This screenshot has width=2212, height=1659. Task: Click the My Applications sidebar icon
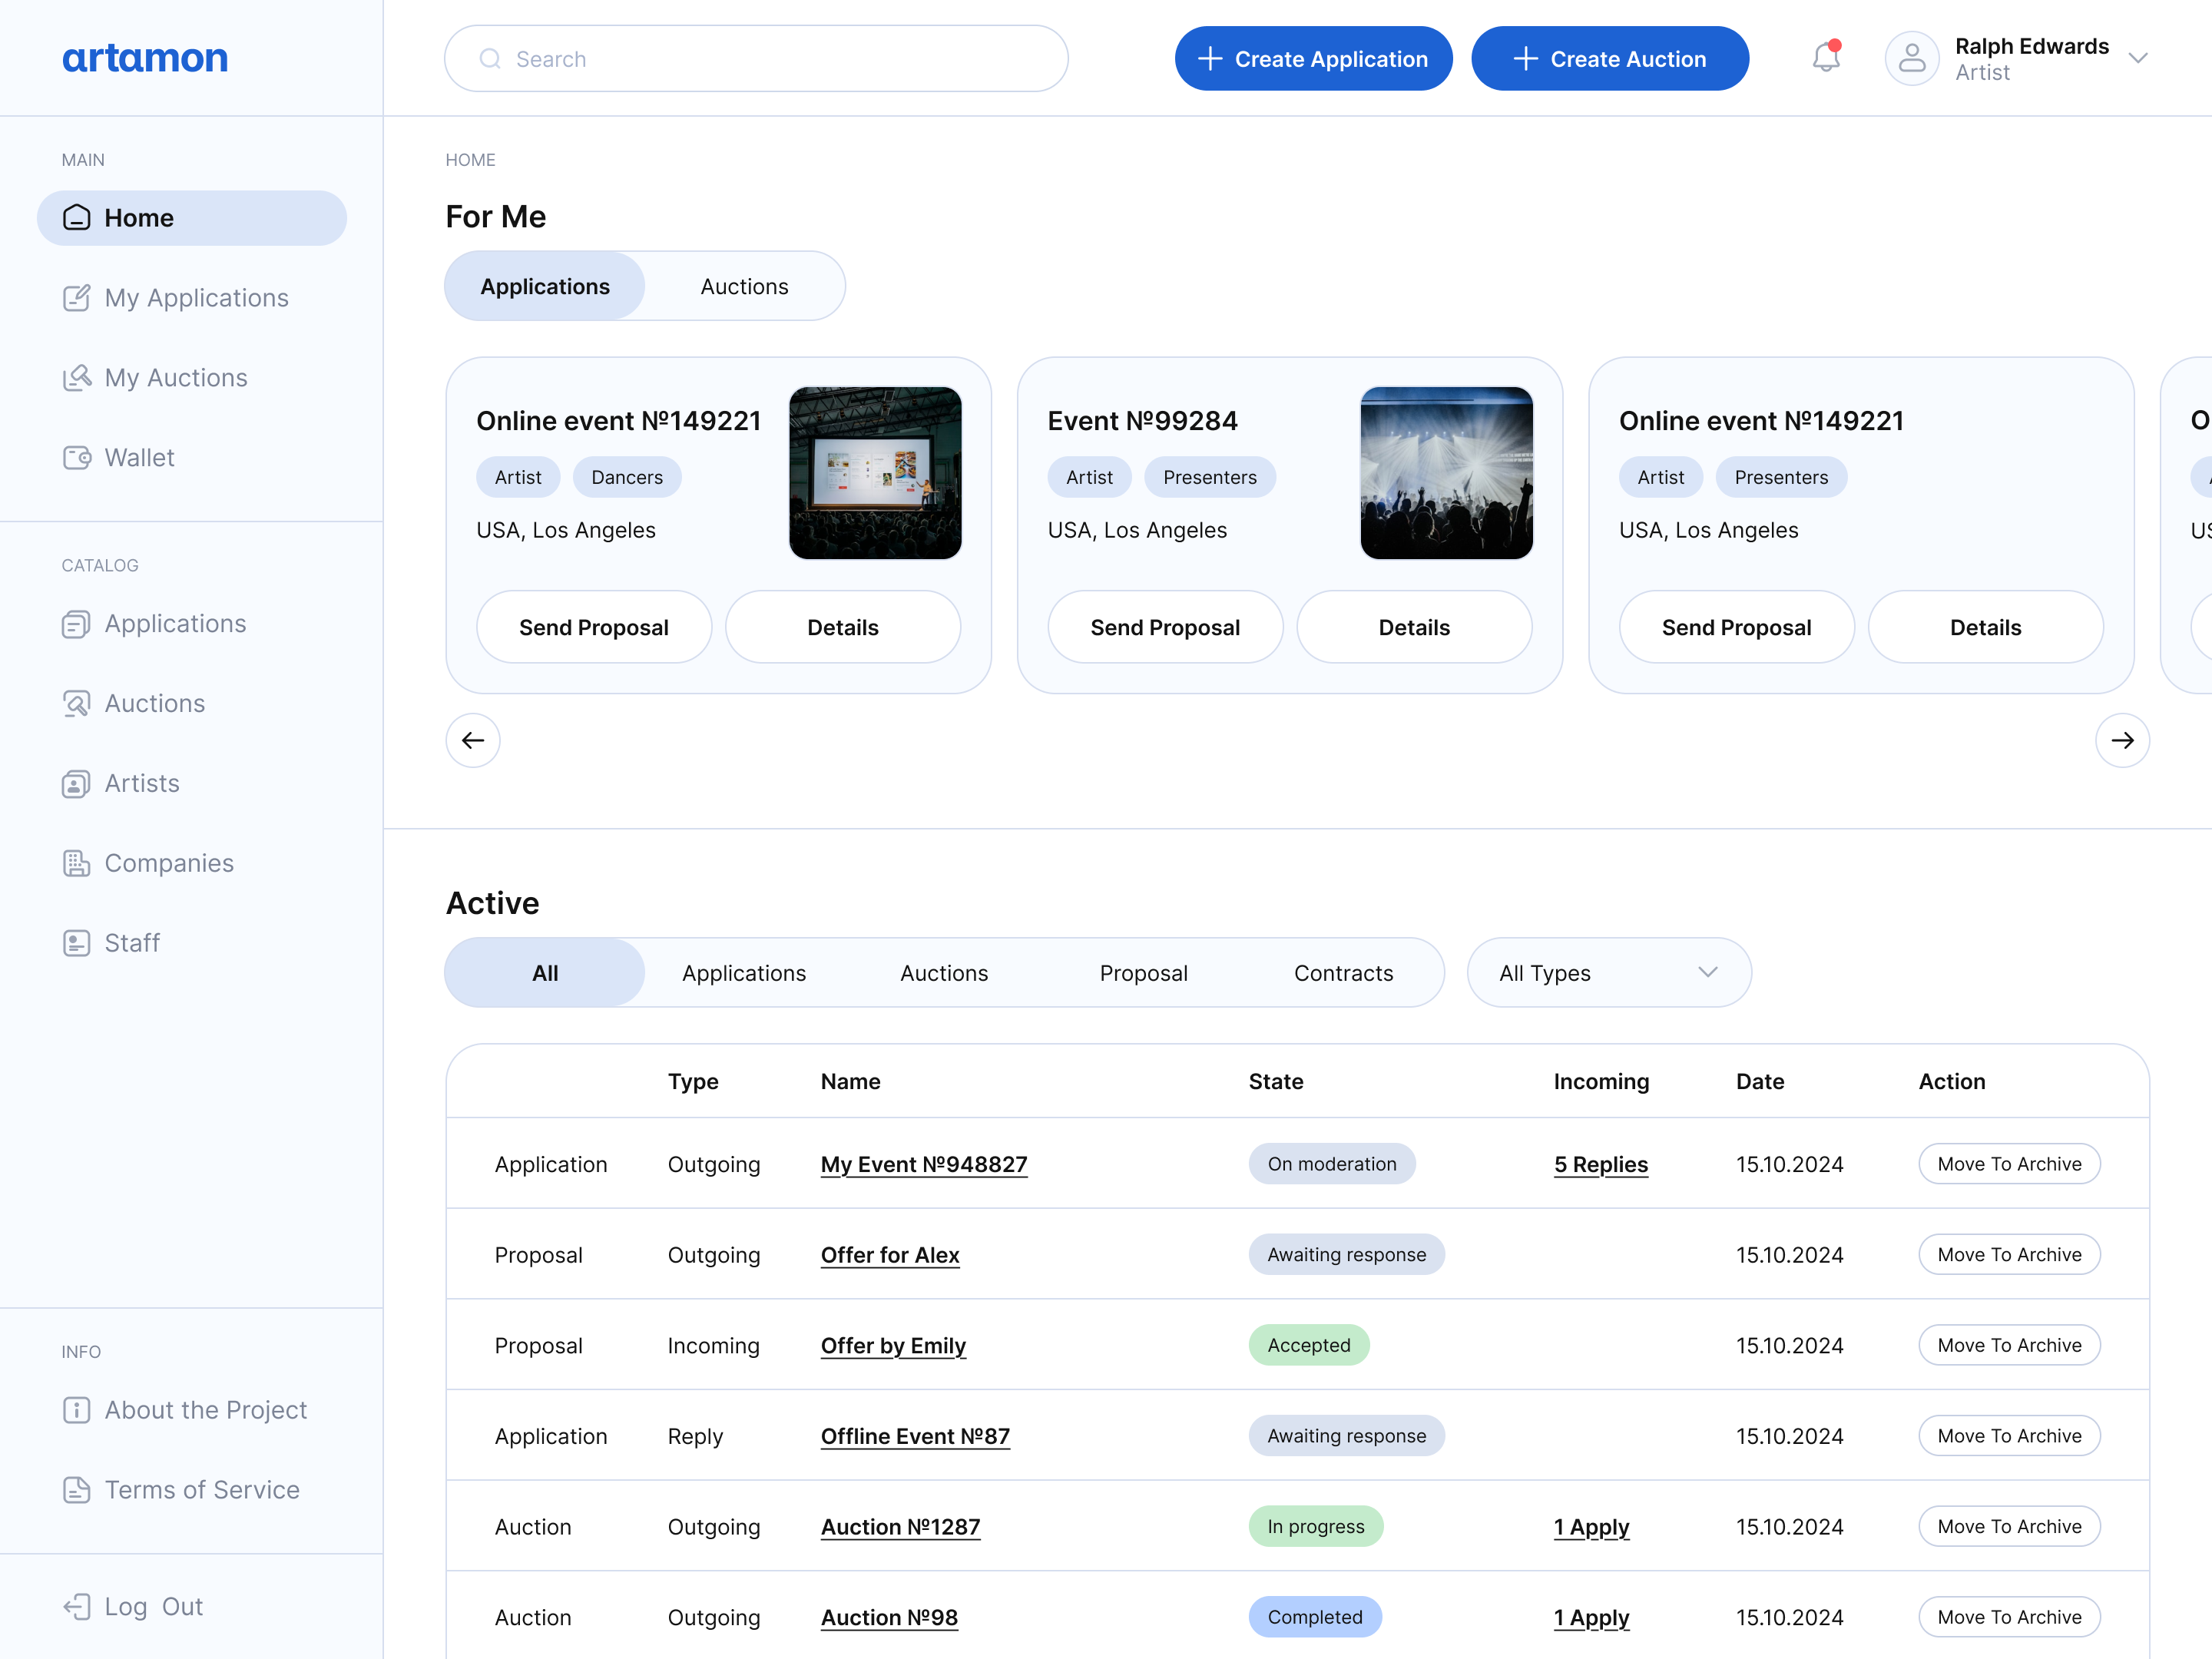coord(77,298)
